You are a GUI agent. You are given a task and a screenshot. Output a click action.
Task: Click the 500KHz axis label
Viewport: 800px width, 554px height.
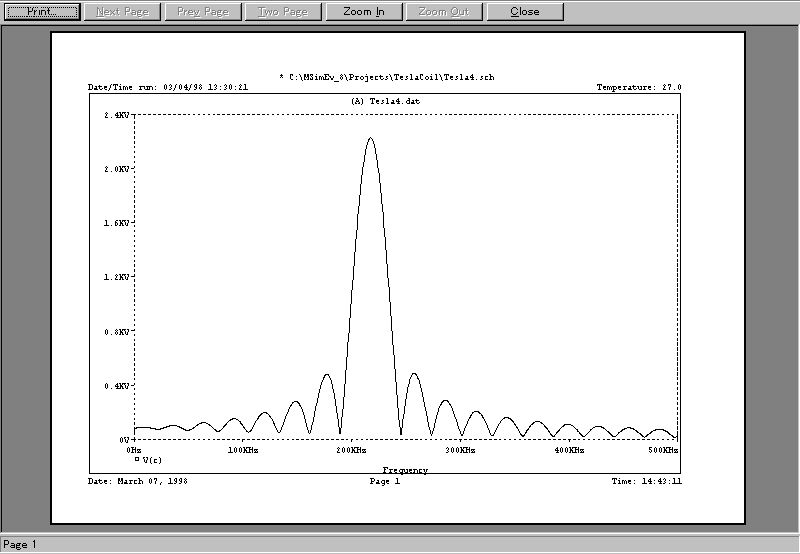662,451
